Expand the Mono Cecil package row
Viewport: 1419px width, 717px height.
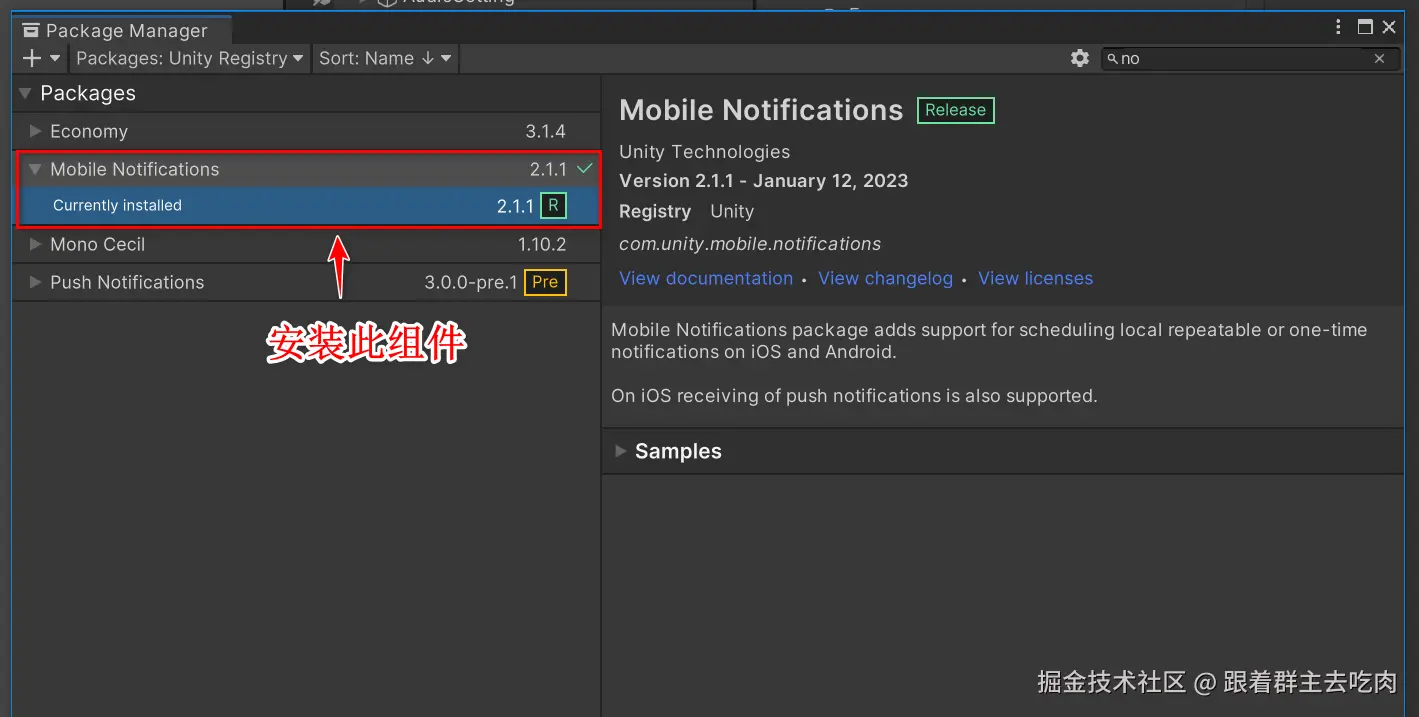click(x=35, y=244)
